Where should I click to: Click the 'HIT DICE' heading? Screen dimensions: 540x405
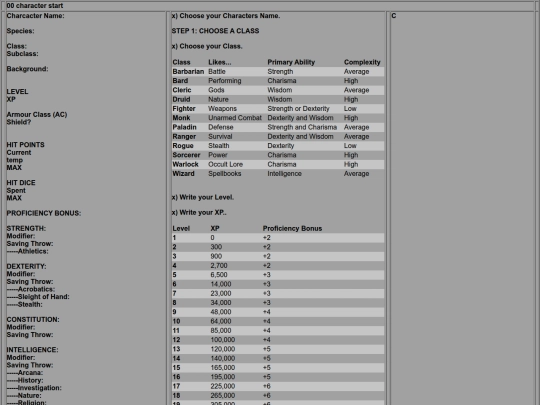21,183
